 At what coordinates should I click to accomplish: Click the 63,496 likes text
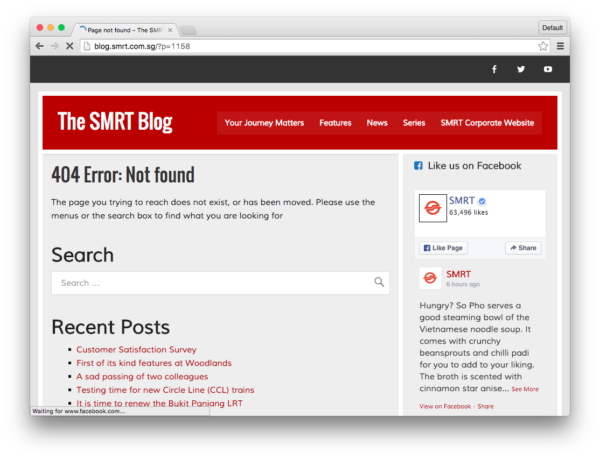point(468,212)
